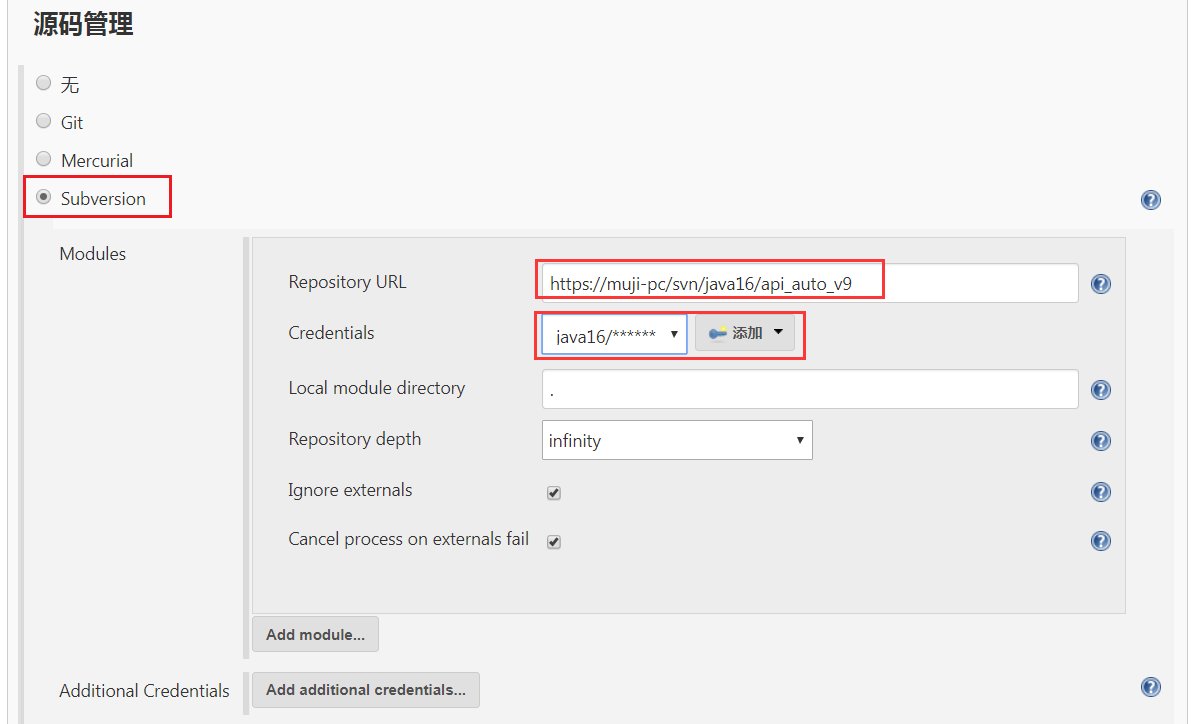Uncheck the Ignore externals checkbox
Image resolution: width=1204 pixels, height=724 pixels.
(554, 492)
